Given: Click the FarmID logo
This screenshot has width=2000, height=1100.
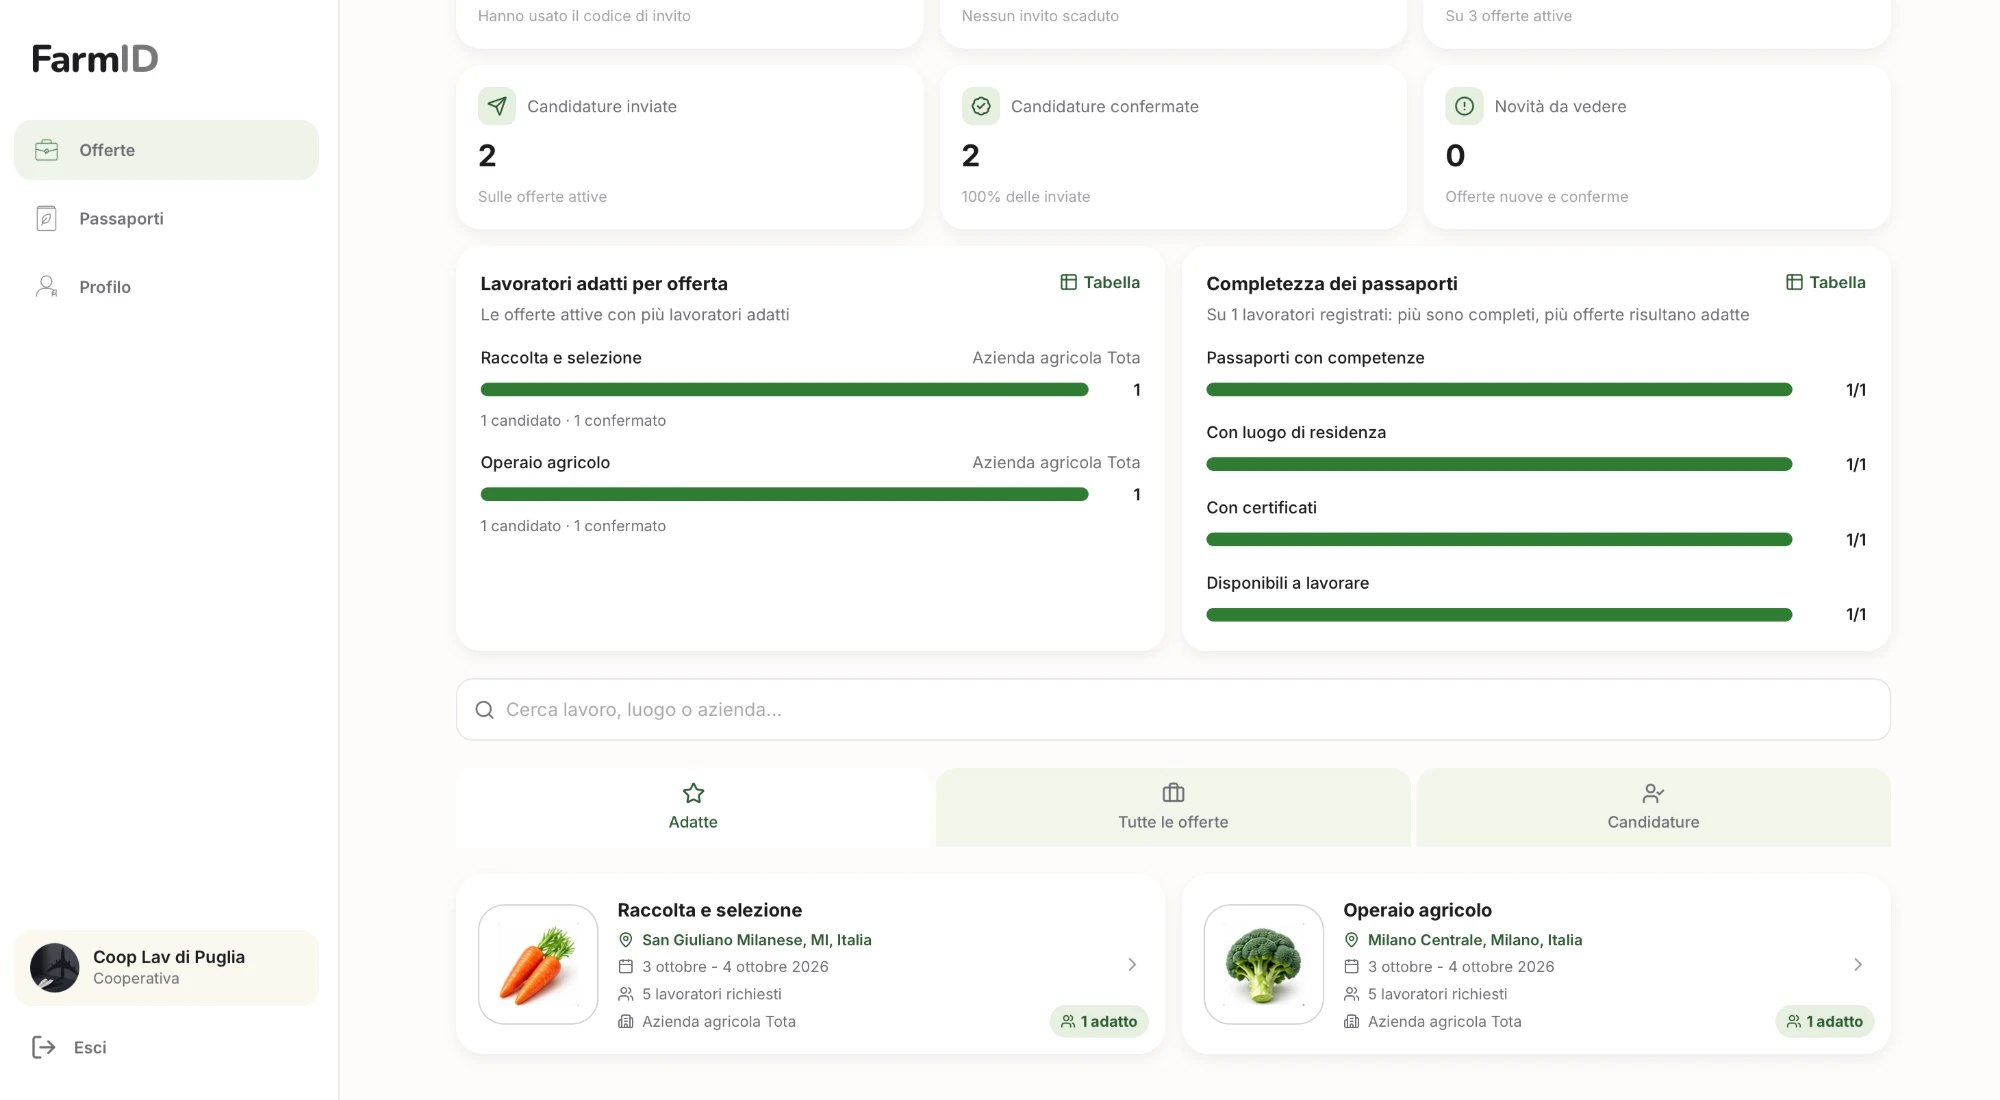Looking at the screenshot, I should tap(95, 59).
